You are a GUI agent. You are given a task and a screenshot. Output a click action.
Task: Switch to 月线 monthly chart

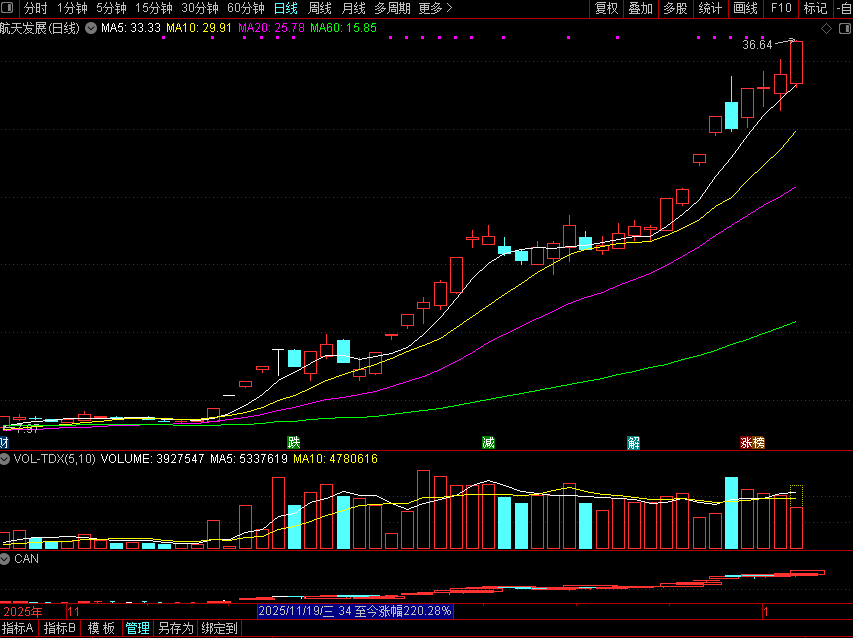coord(353,9)
